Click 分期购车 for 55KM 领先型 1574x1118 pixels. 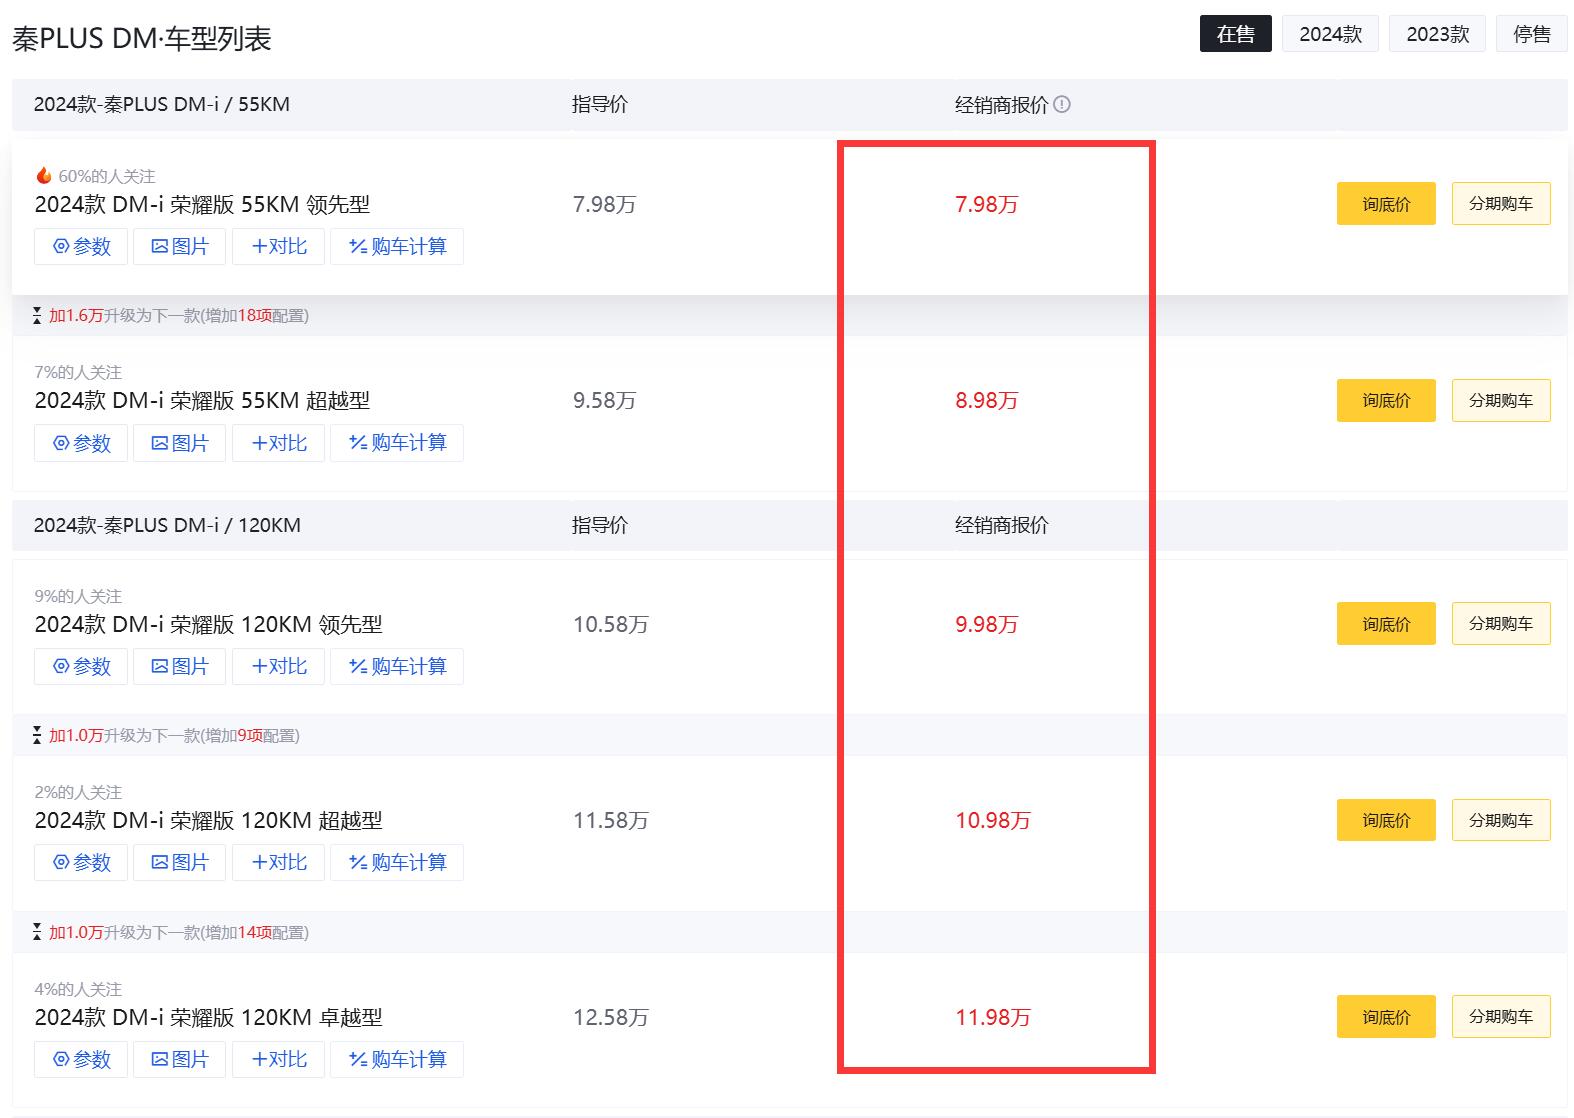(x=1500, y=204)
